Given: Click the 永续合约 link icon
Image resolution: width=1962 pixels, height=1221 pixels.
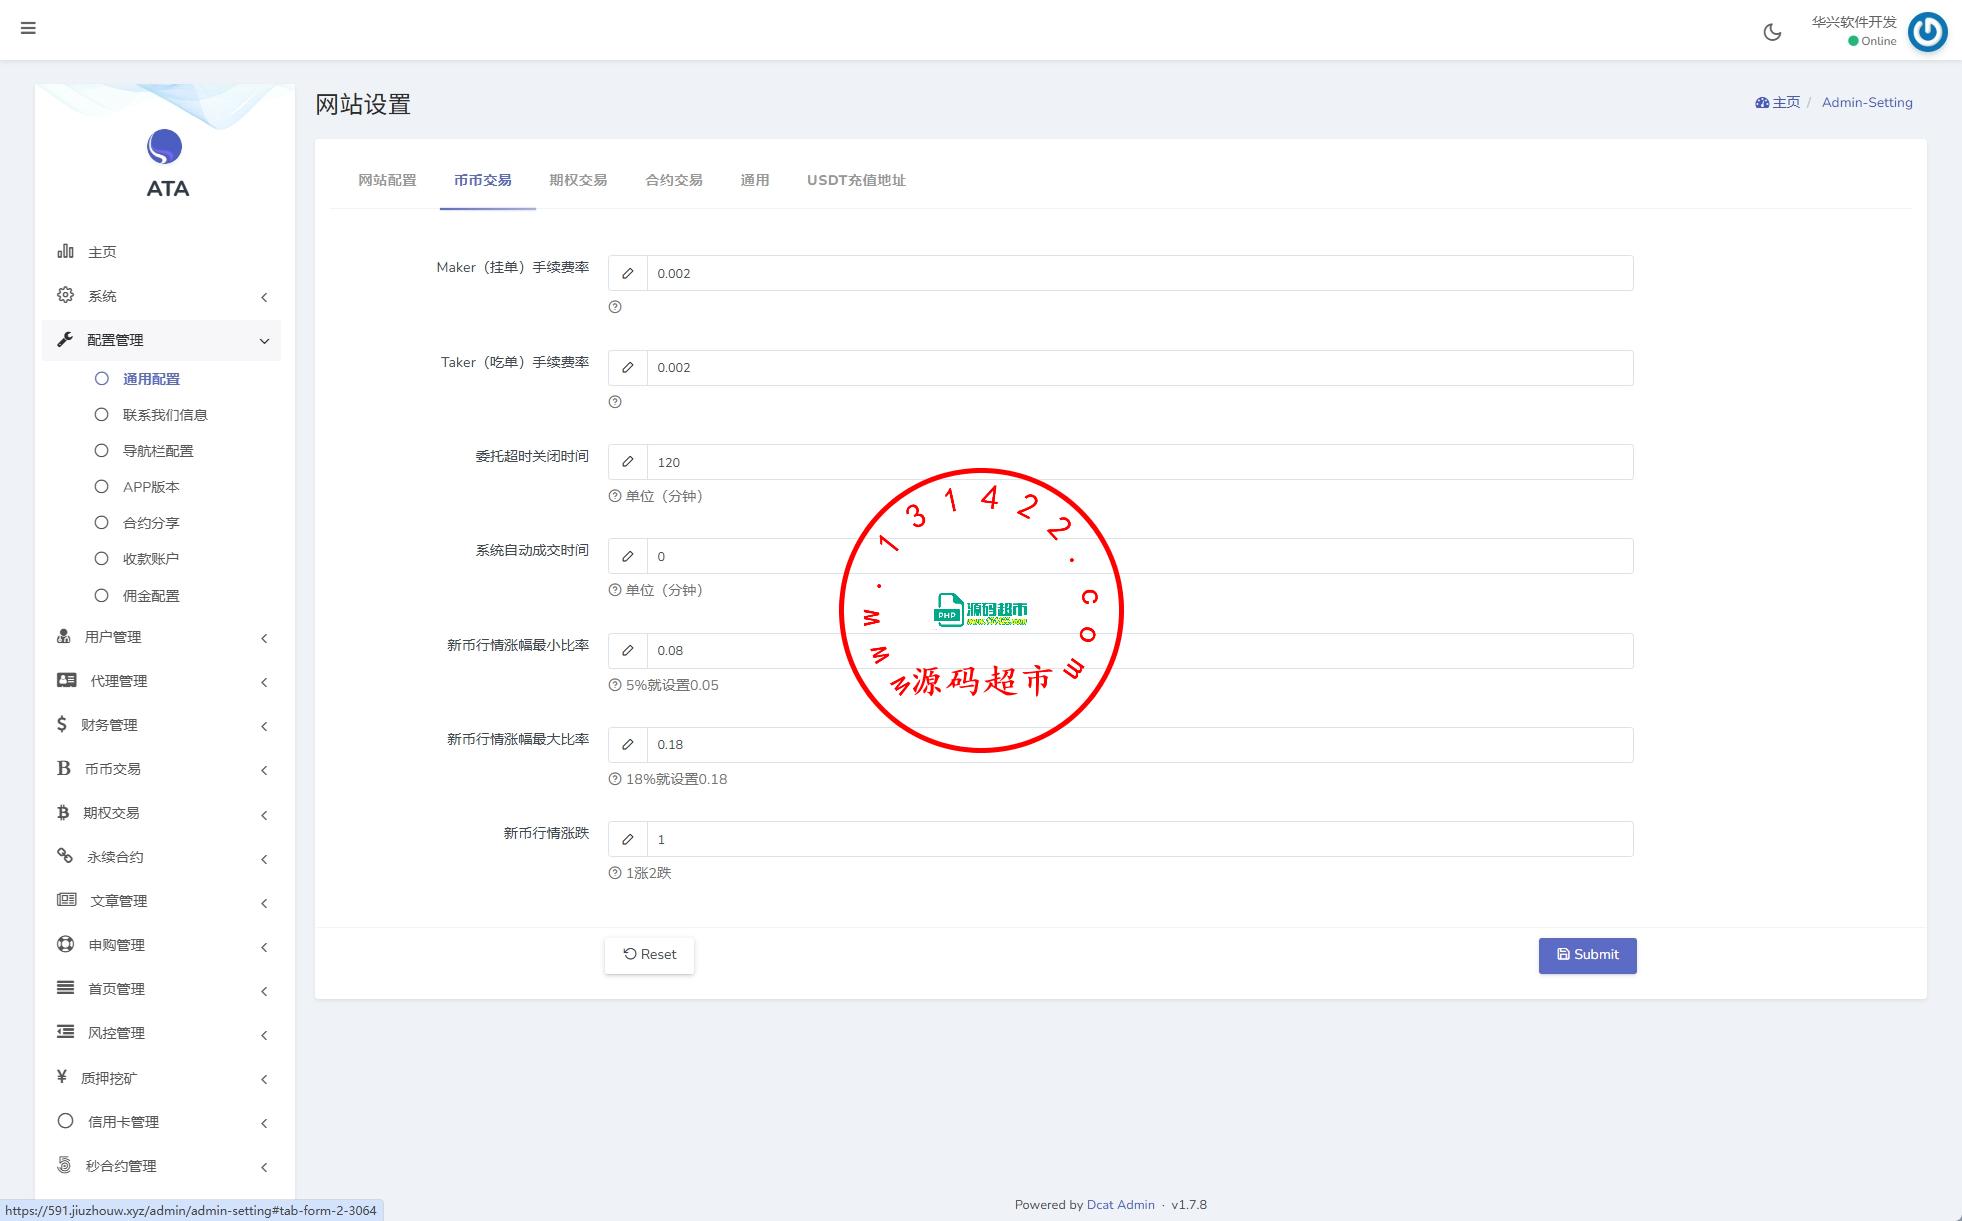Looking at the screenshot, I should (x=66, y=856).
